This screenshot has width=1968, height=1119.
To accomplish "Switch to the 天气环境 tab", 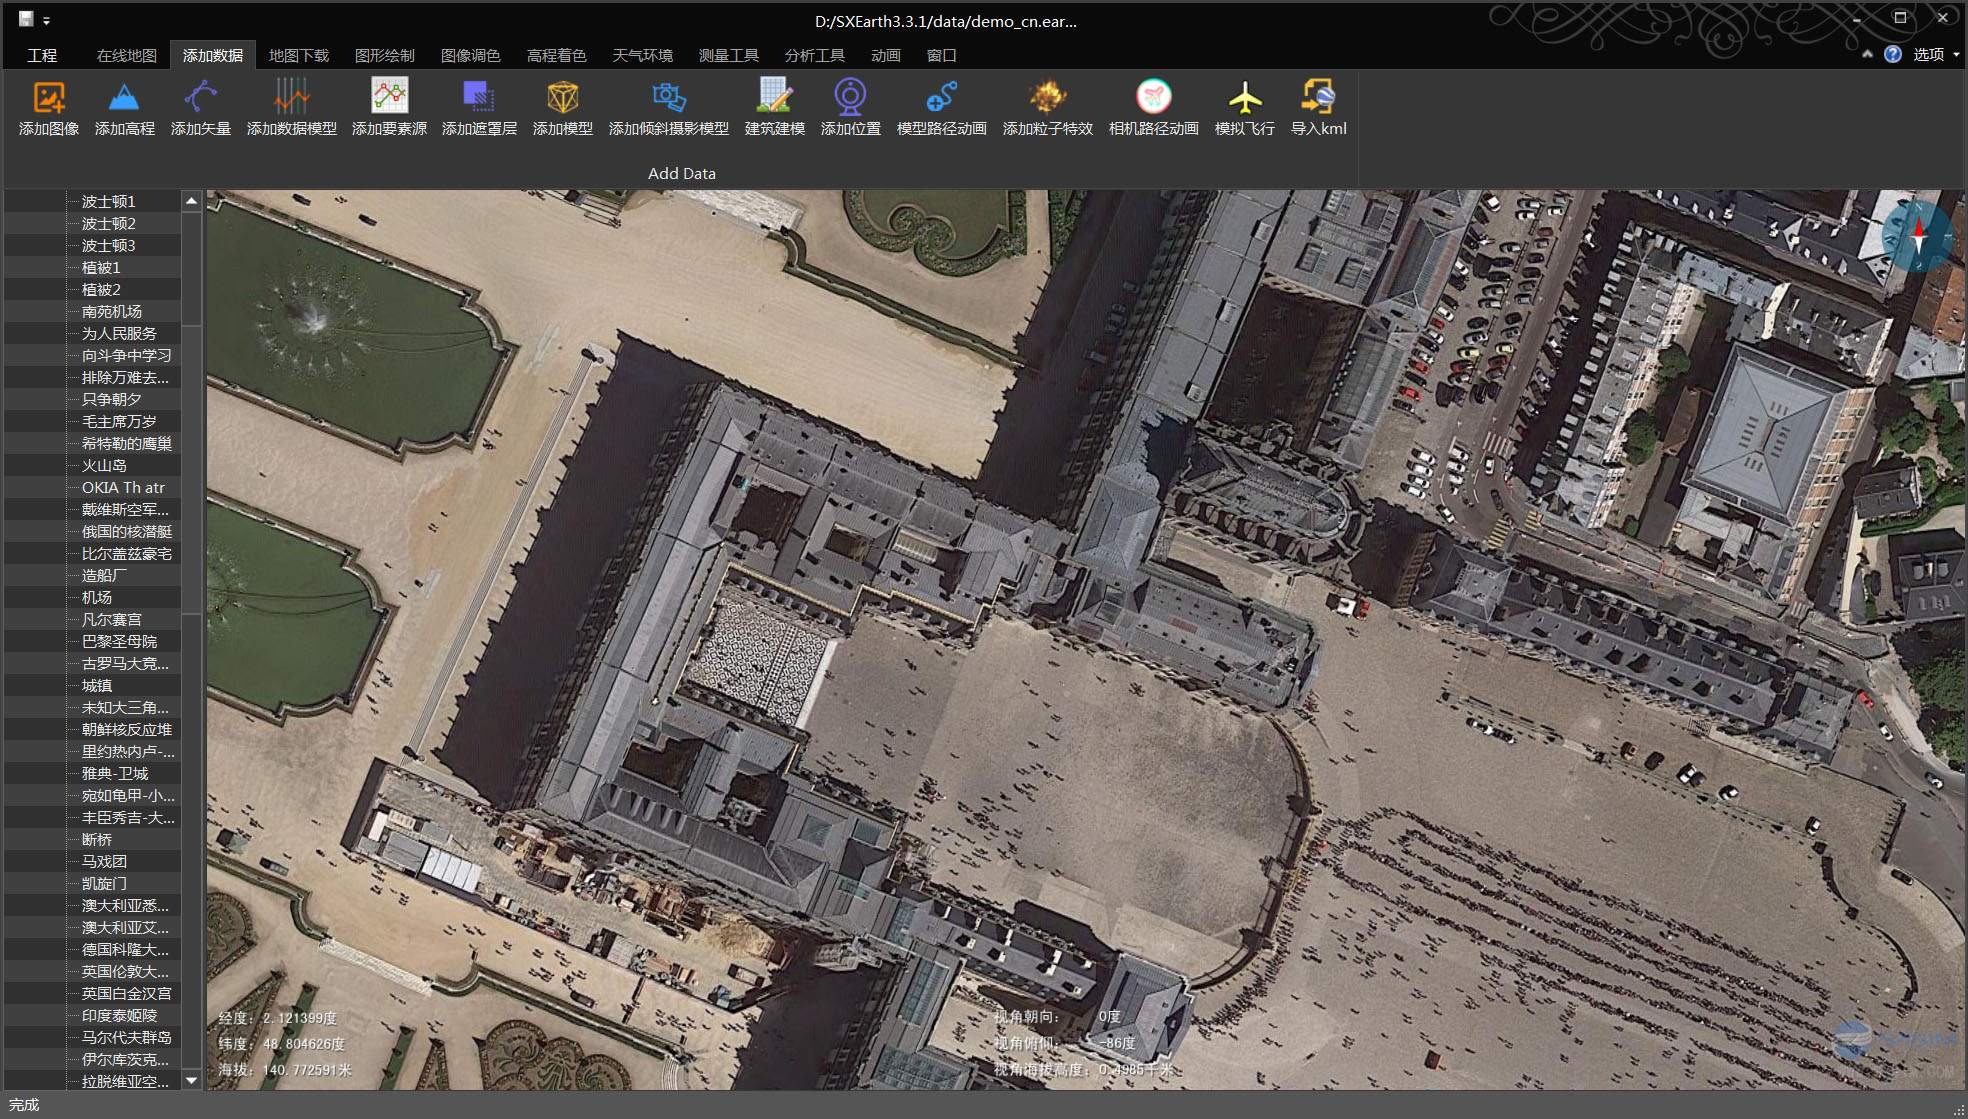I will 643,55.
